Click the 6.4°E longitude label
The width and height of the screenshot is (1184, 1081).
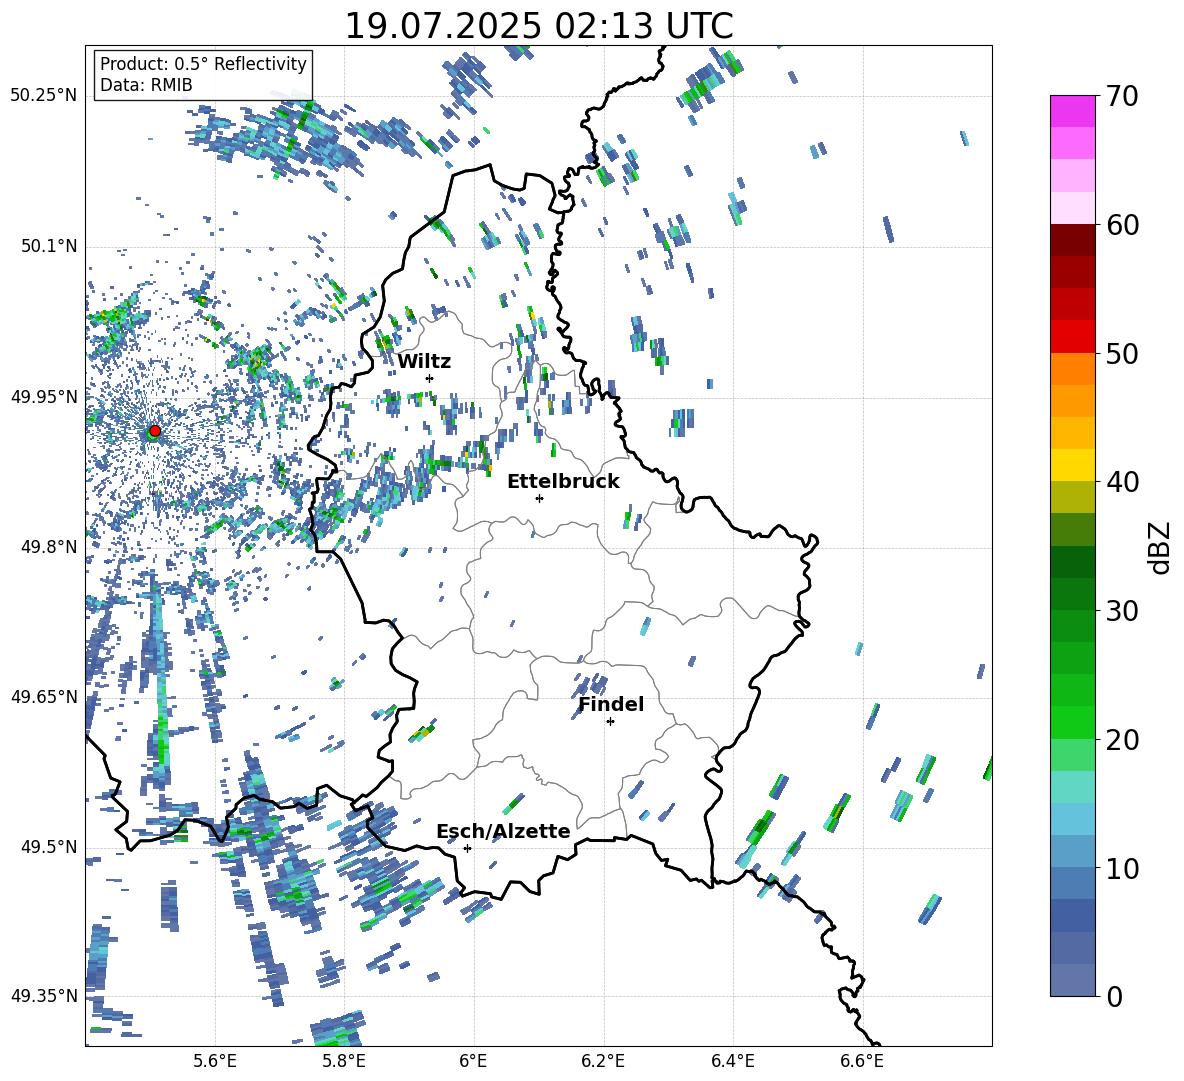tap(732, 1061)
